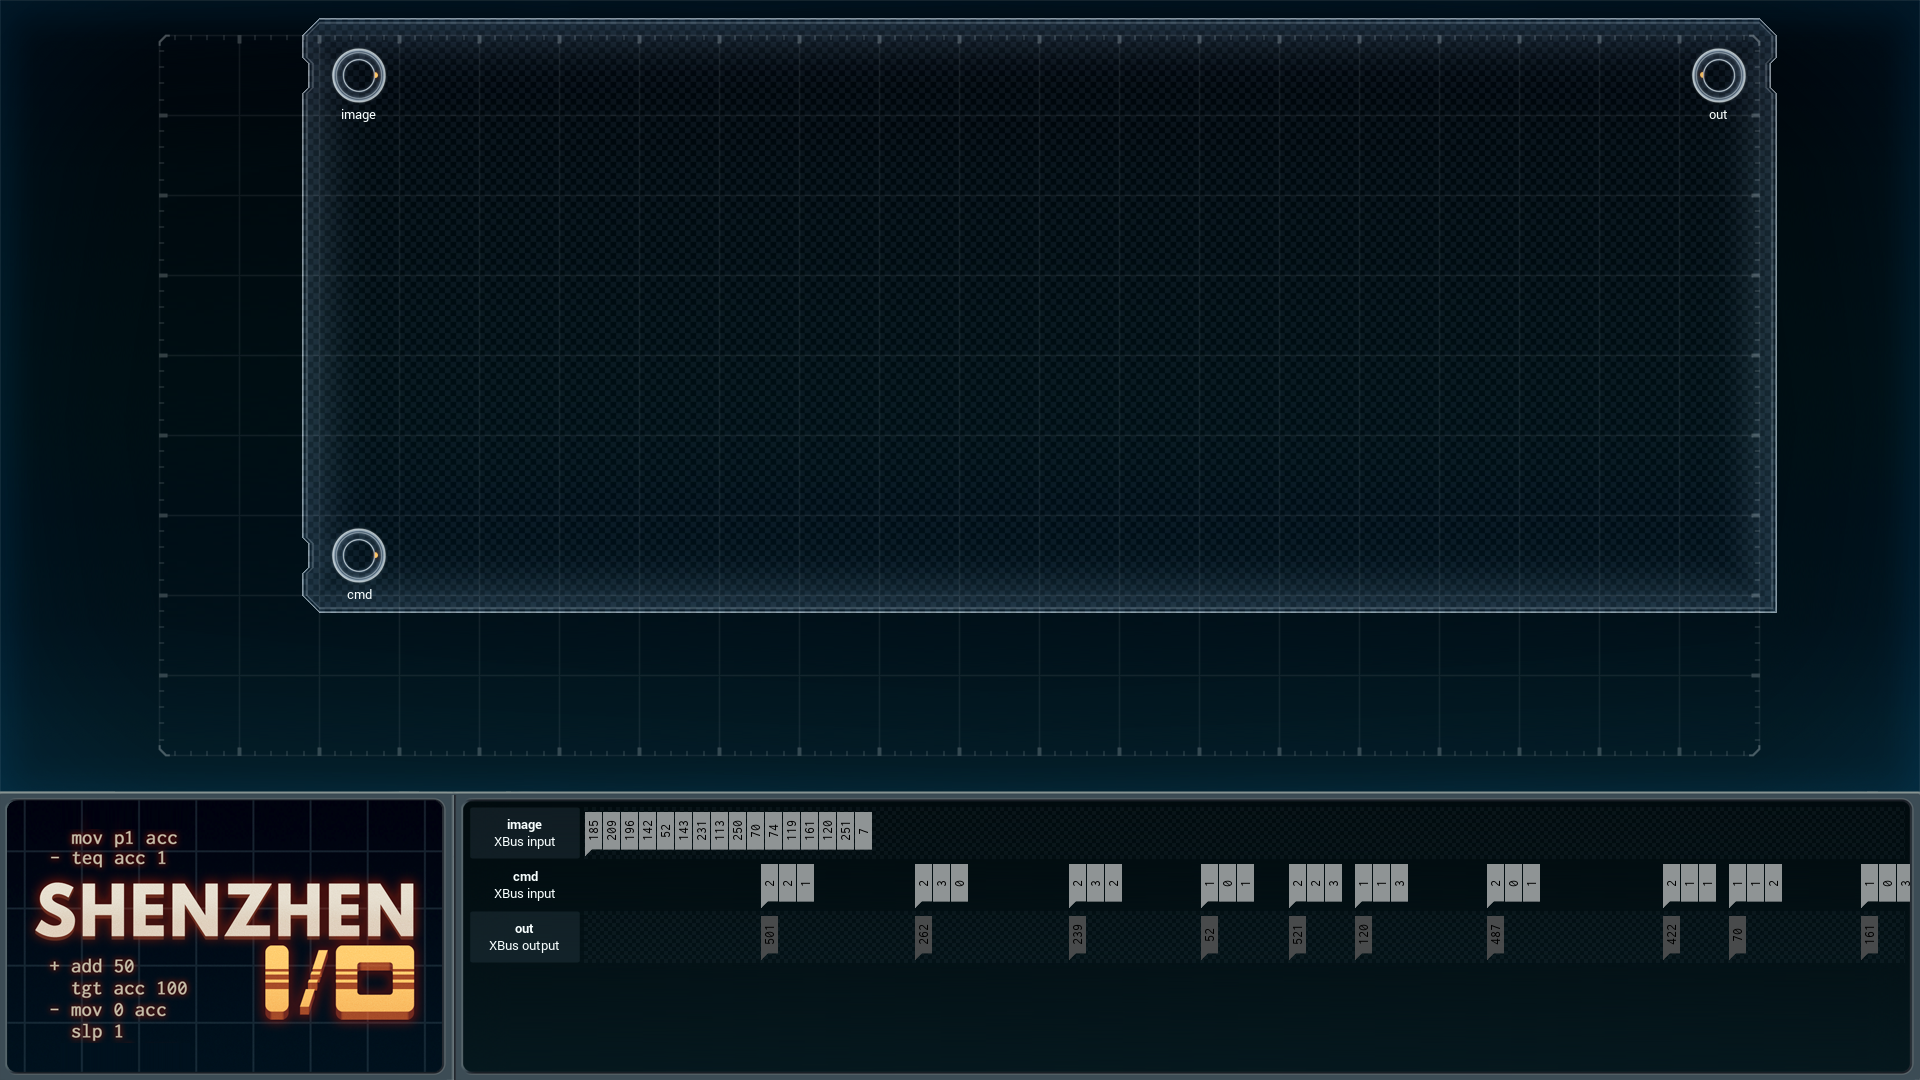This screenshot has width=1920, height=1080.
Task: Click the 250 marker in image row
Action: [x=737, y=831]
